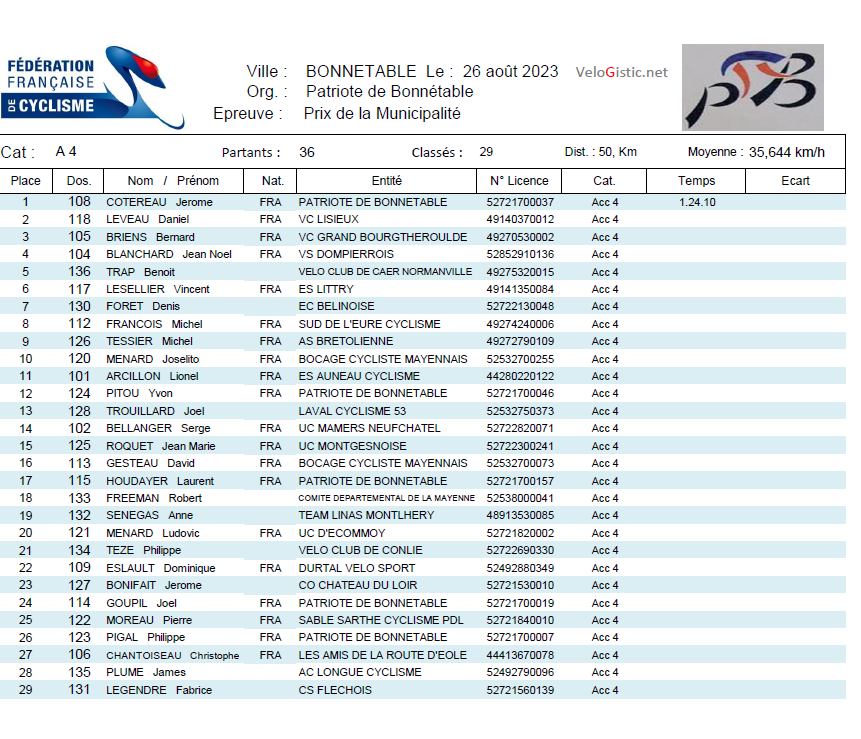Select rider FRANCOIS Michel

click(x=154, y=324)
